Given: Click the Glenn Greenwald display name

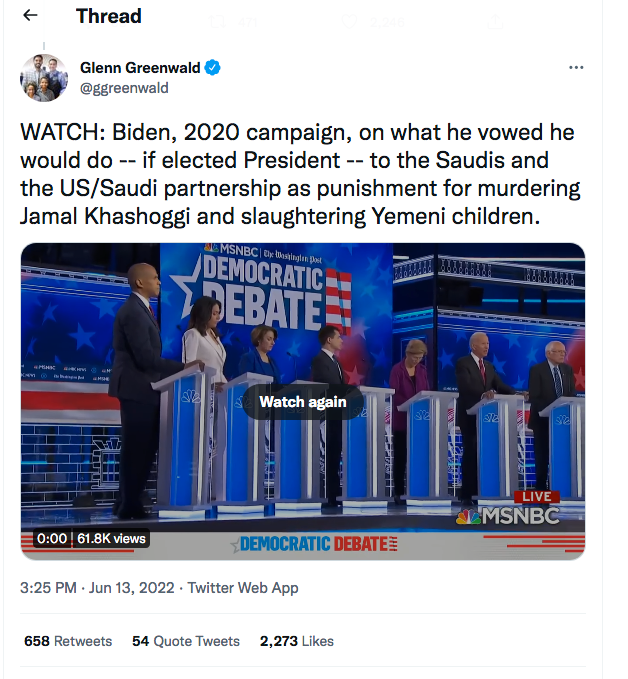Looking at the screenshot, I should coord(140,68).
